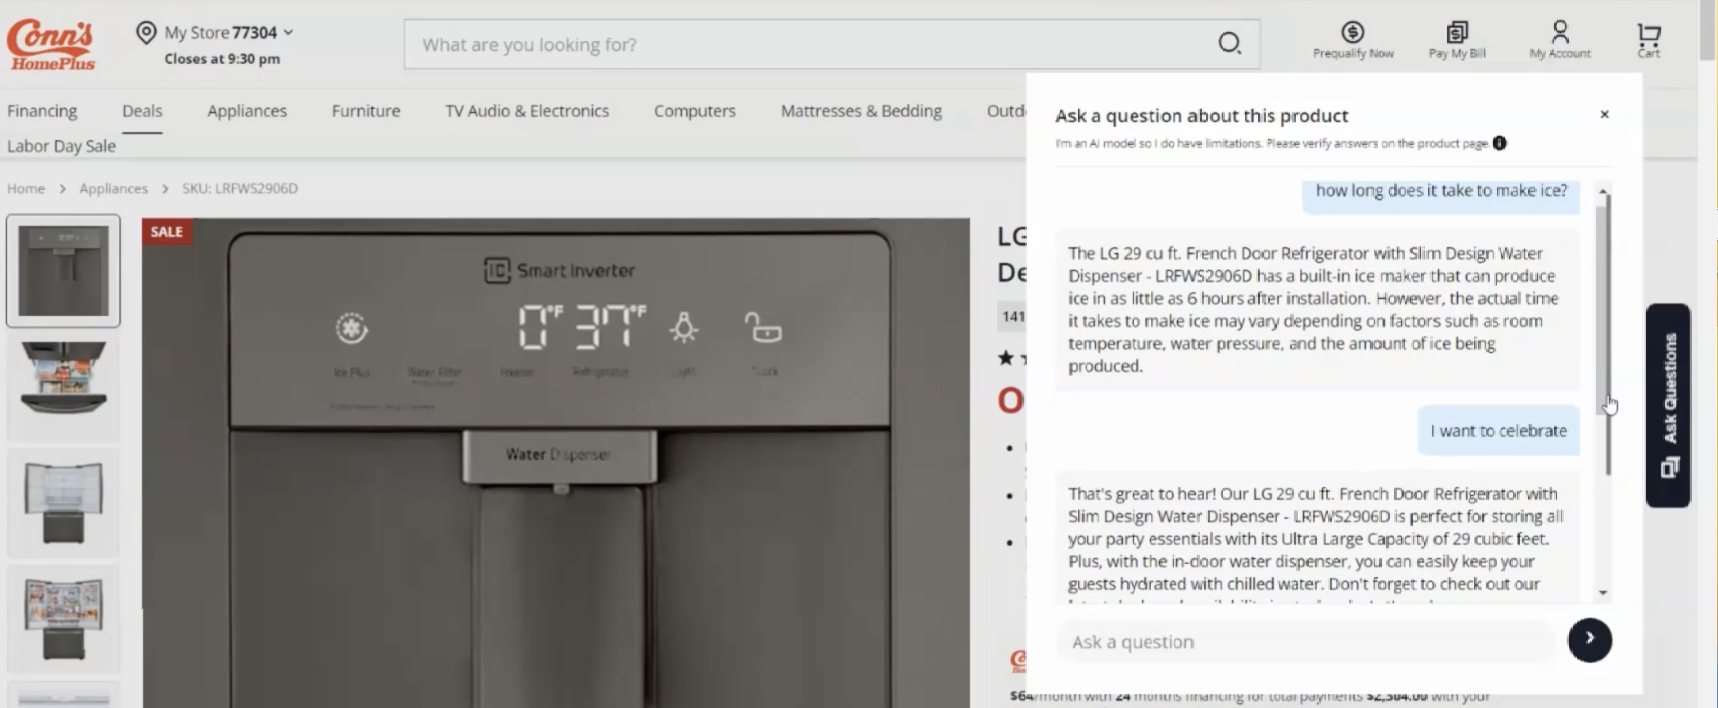Focus the 'Ask a question' input field
Viewport: 1718px width, 708px height.
pos(1304,641)
